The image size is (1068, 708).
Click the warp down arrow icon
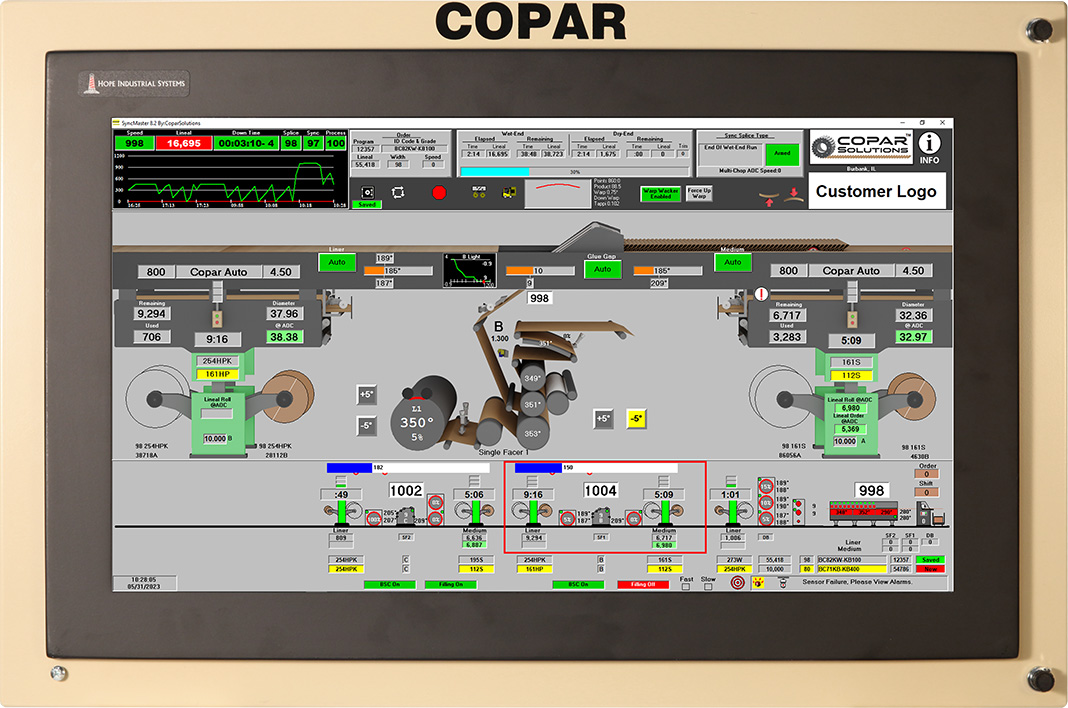pos(794,196)
